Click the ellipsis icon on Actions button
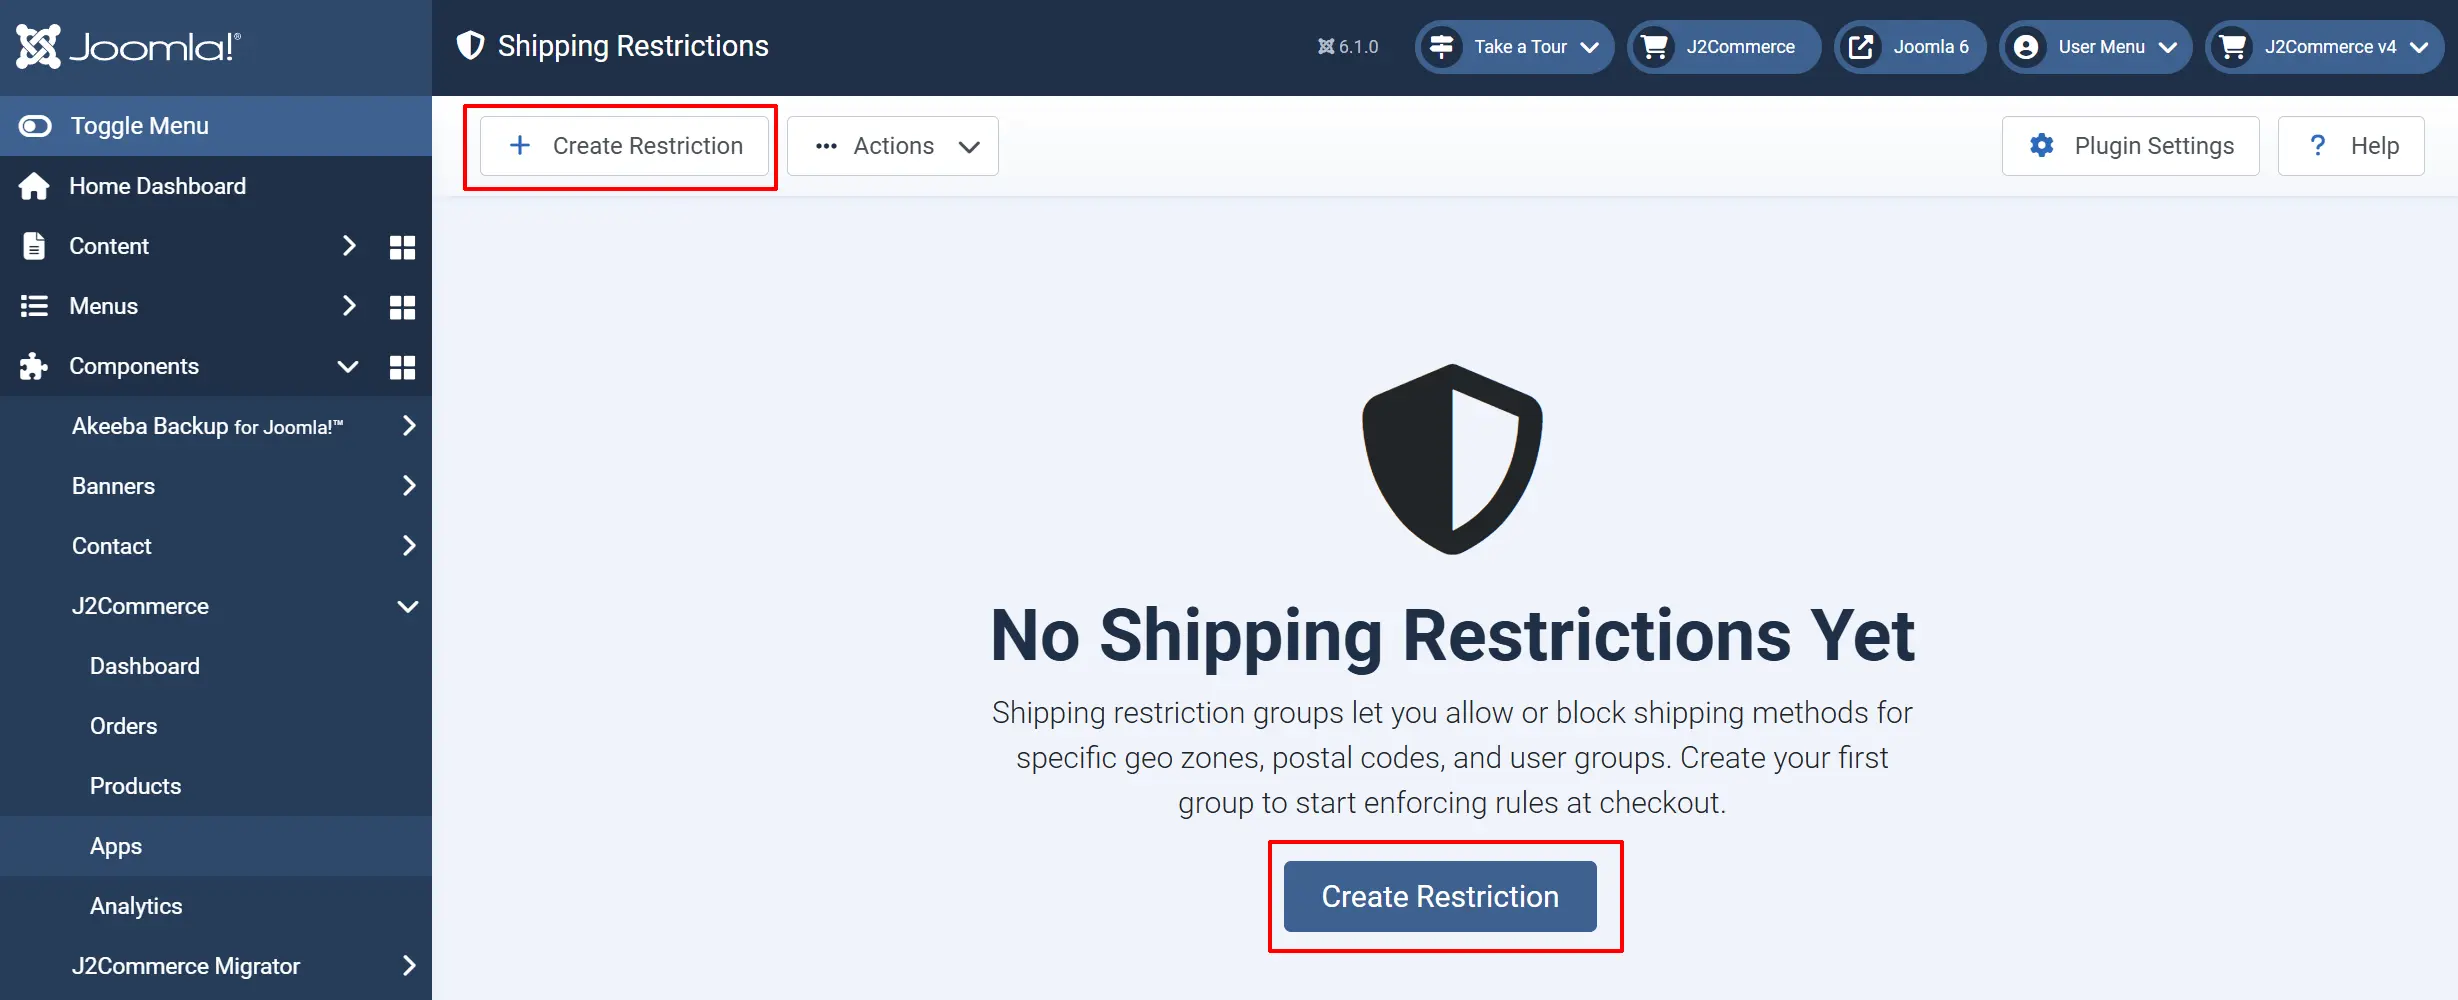Image resolution: width=2458 pixels, height=1000 pixels. (x=826, y=146)
